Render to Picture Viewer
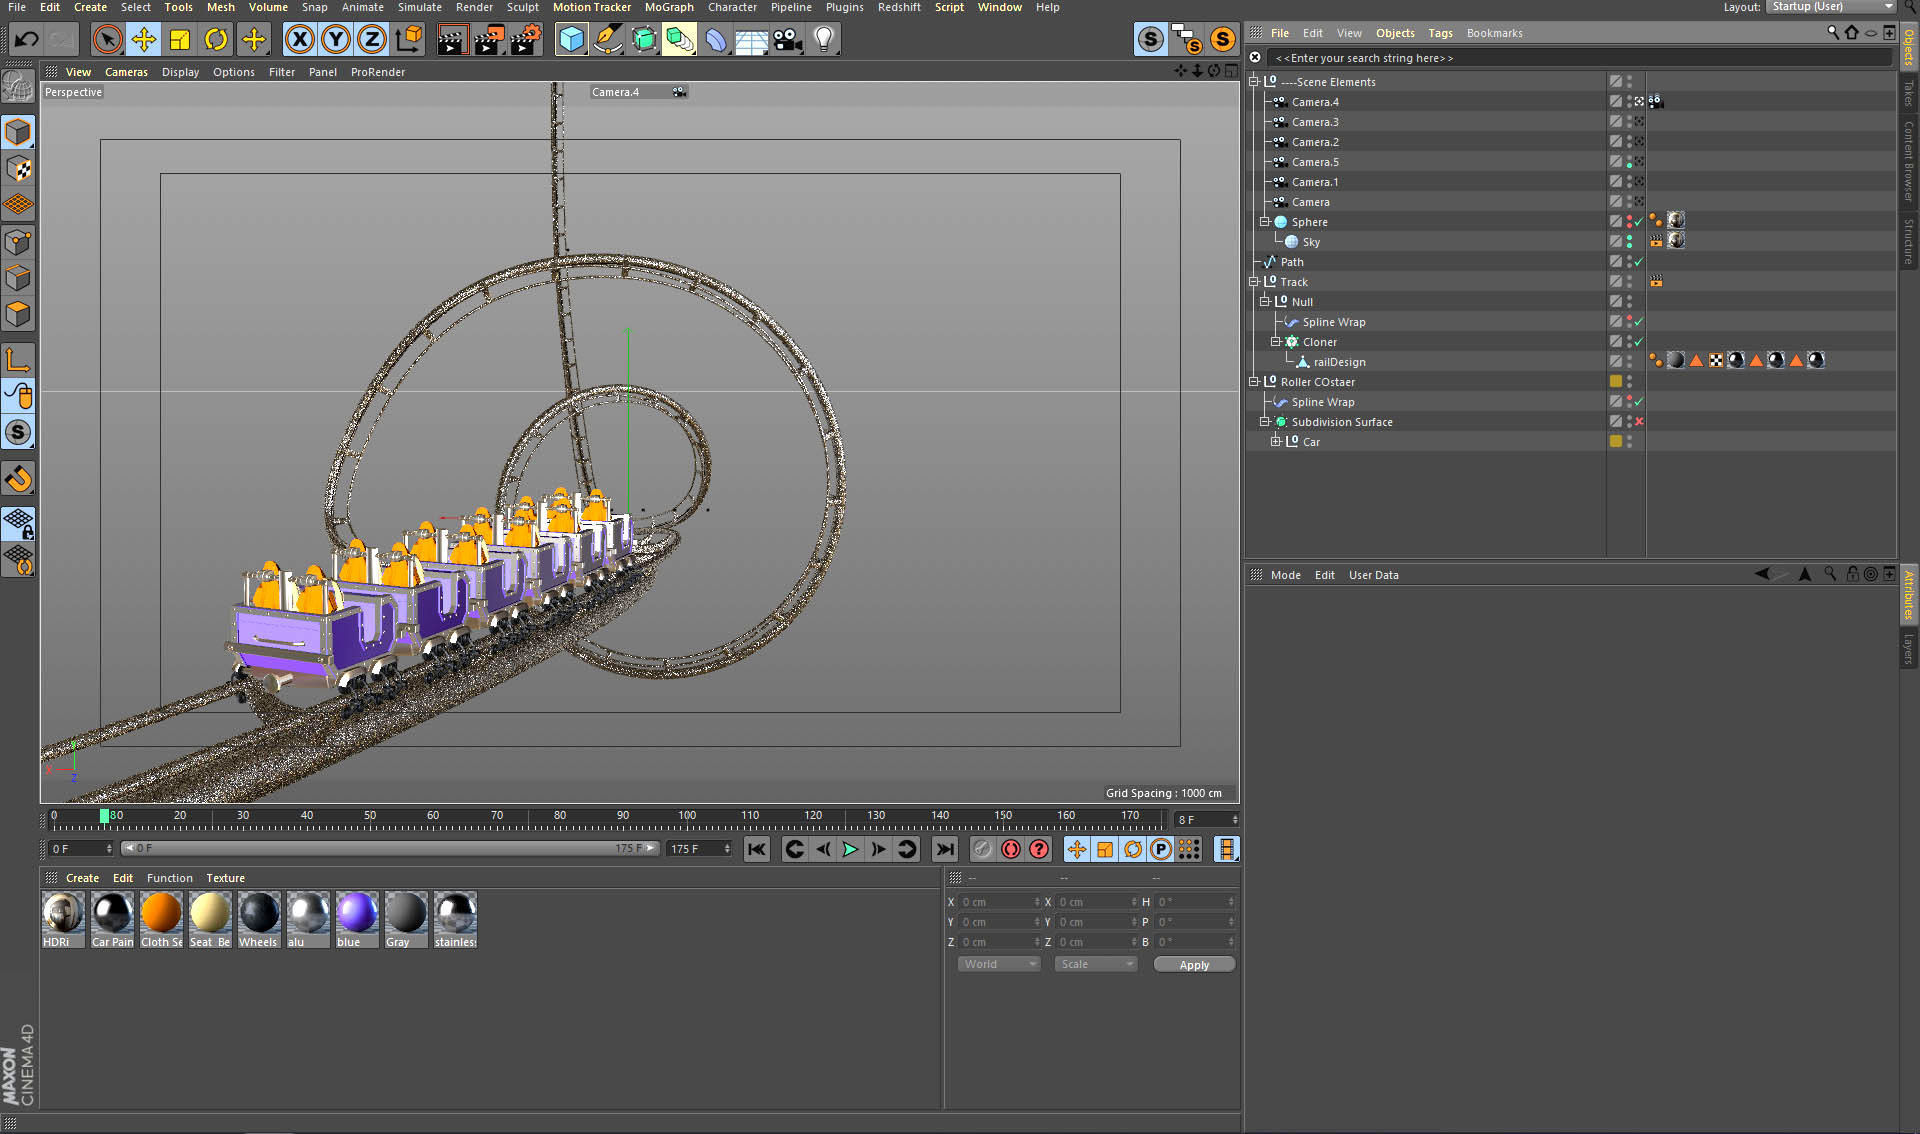 click(x=489, y=40)
